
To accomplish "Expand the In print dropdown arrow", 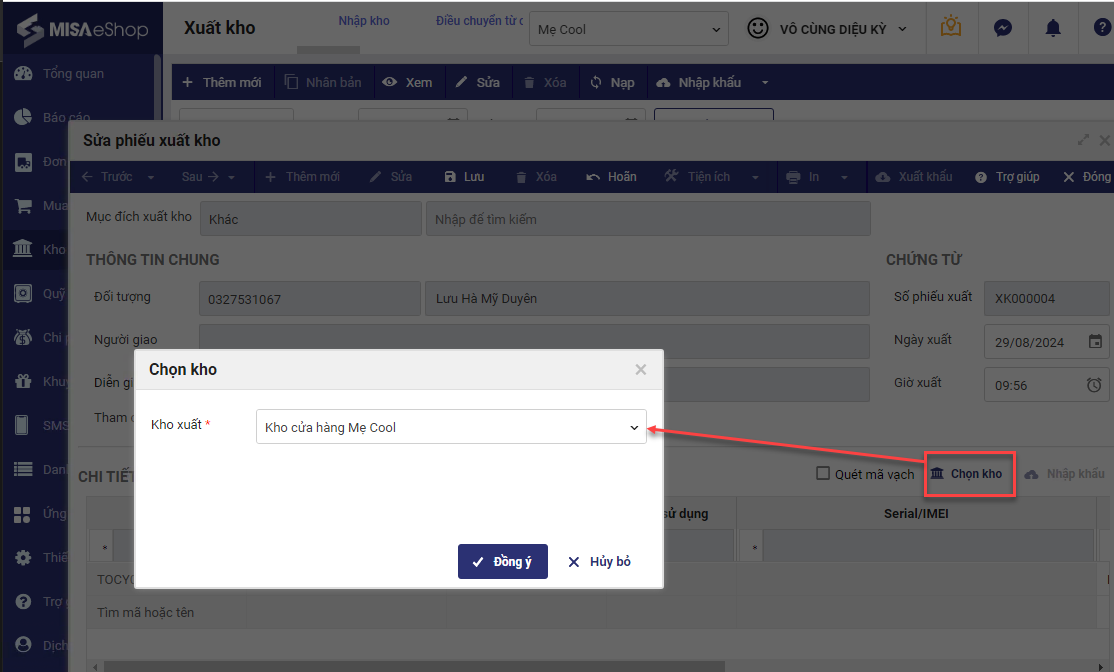I will [x=844, y=177].
